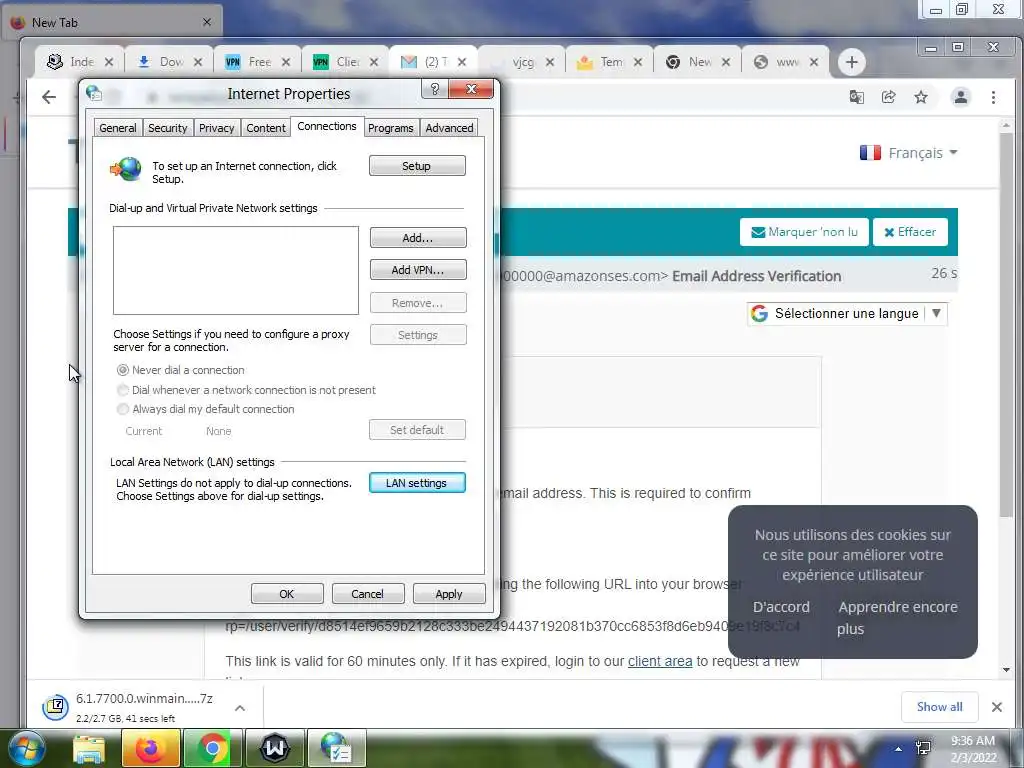Switch to the Privacy tab
1024x768 pixels.
click(x=216, y=128)
